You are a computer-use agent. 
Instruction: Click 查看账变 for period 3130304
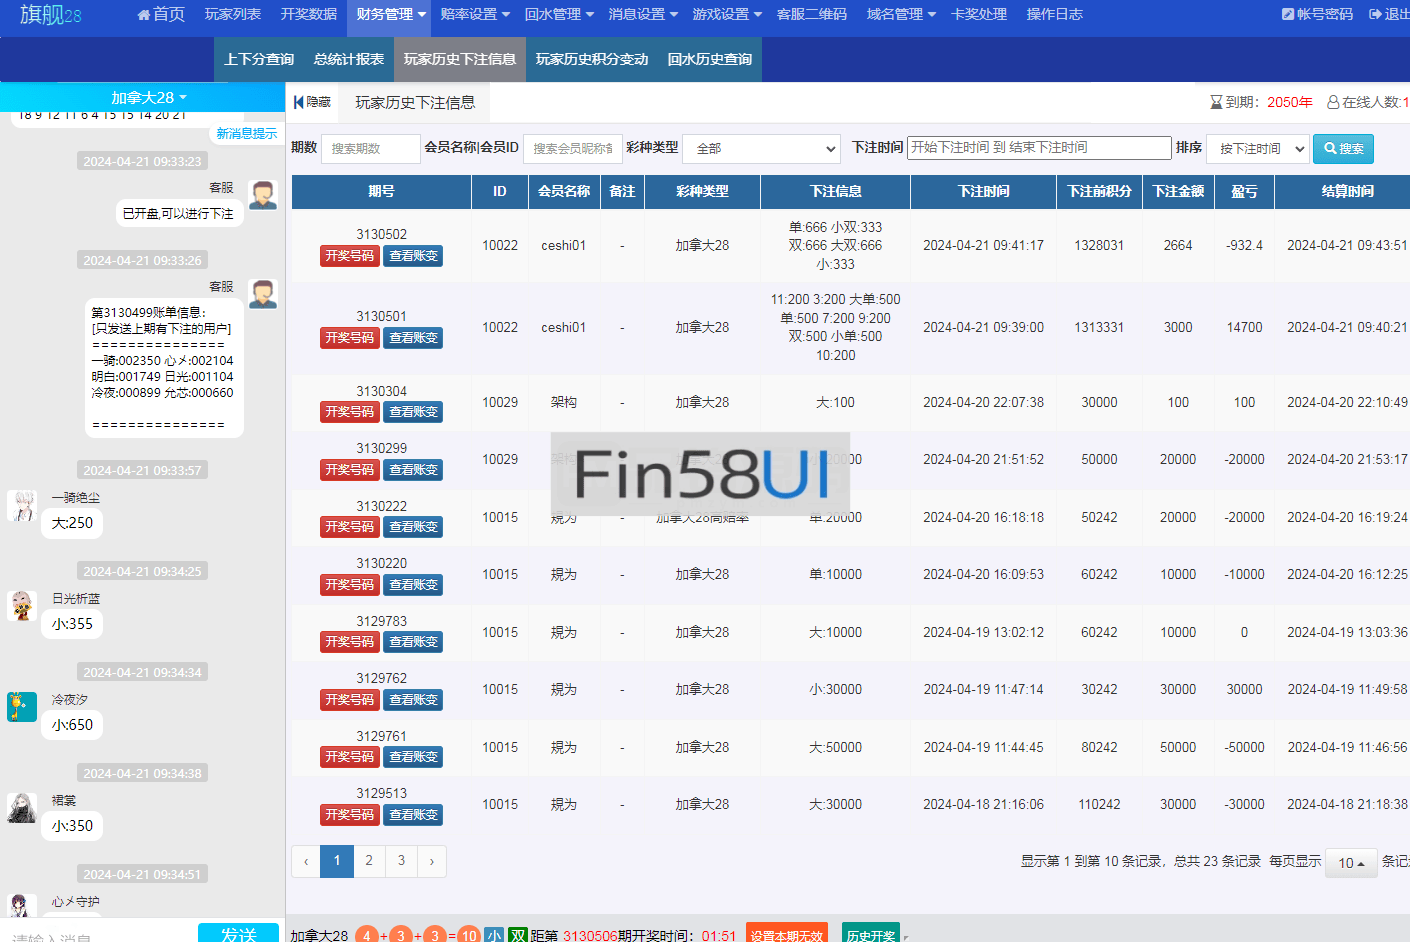413,412
